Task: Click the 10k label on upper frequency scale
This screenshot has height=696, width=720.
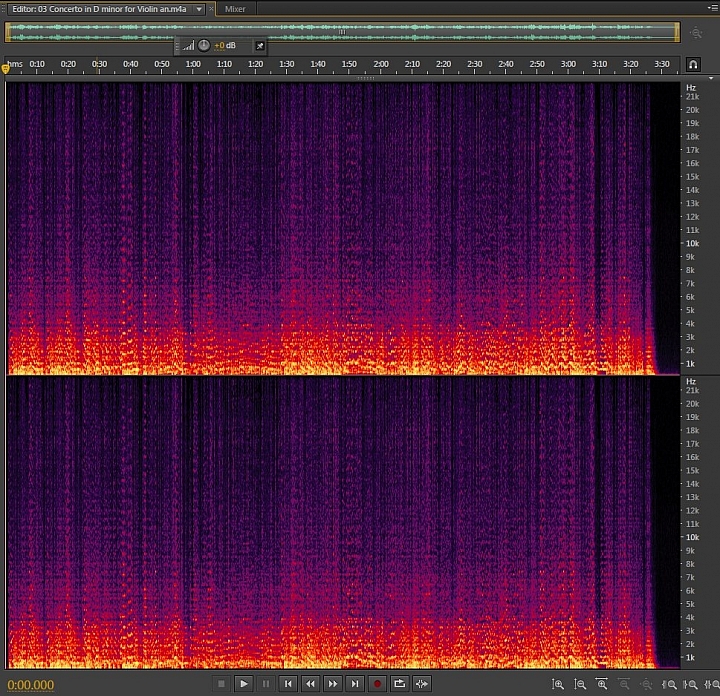Action: (x=692, y=243)
